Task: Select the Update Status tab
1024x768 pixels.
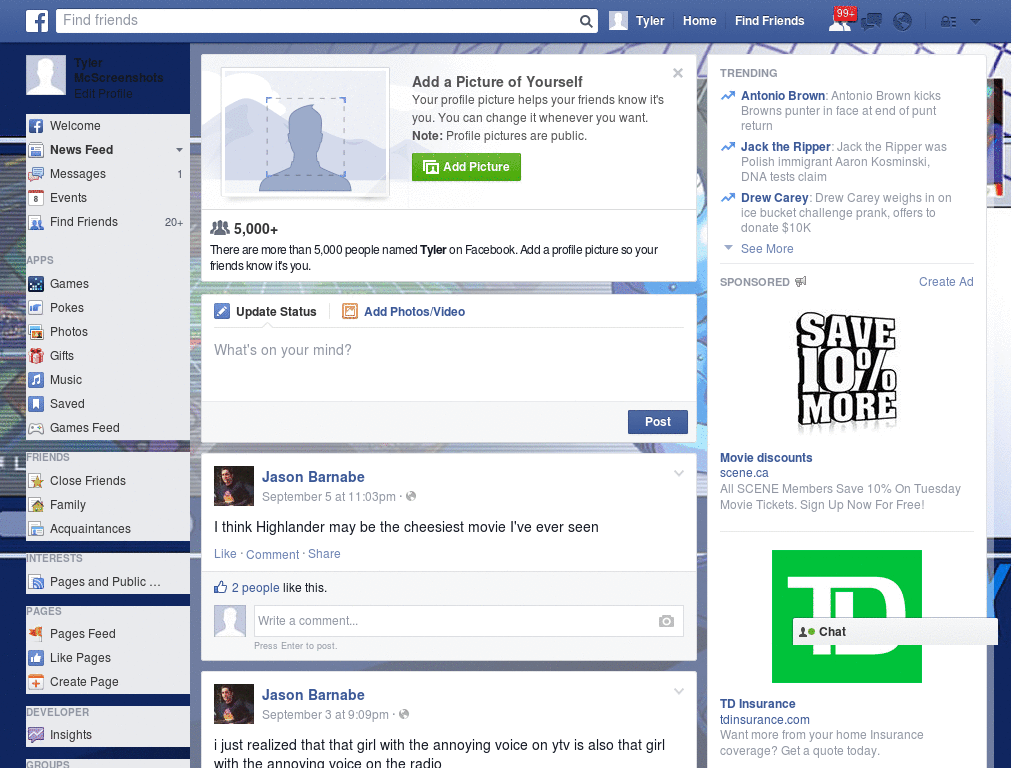Action: (x=266, y=312)
